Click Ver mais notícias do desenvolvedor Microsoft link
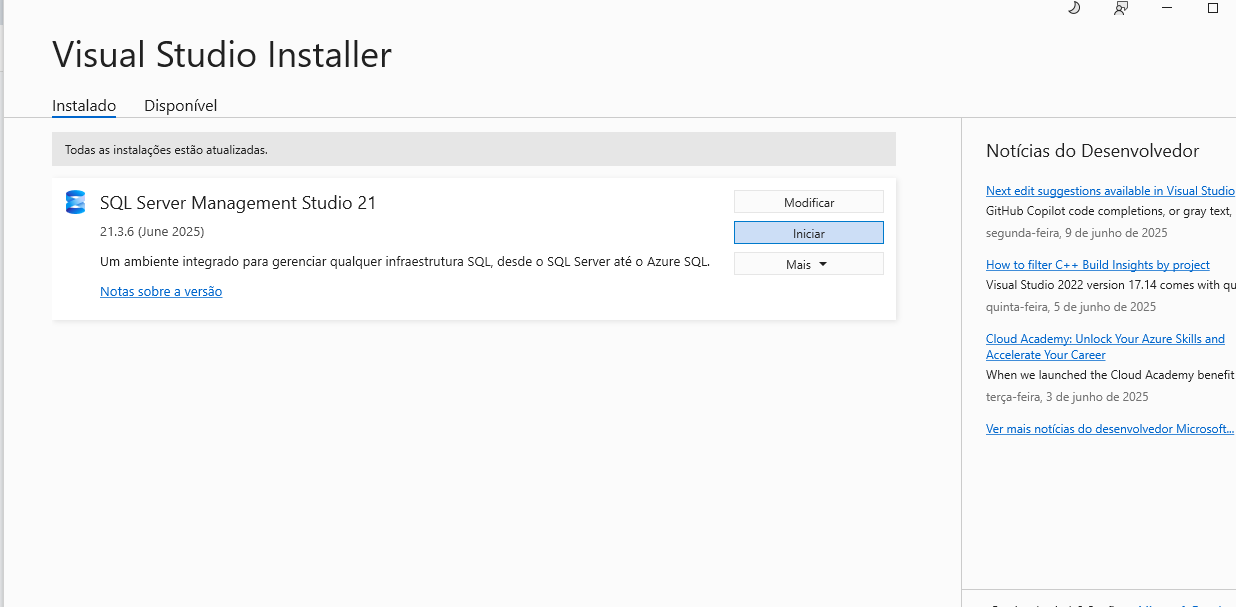The width and height of the screenshot is (1236, 607). point(1110,429)
